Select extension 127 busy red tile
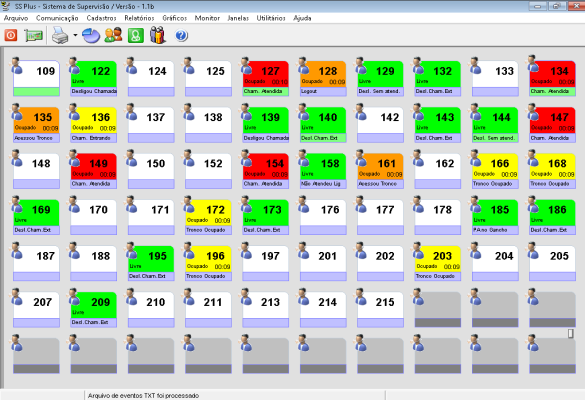 click(266, 78)
